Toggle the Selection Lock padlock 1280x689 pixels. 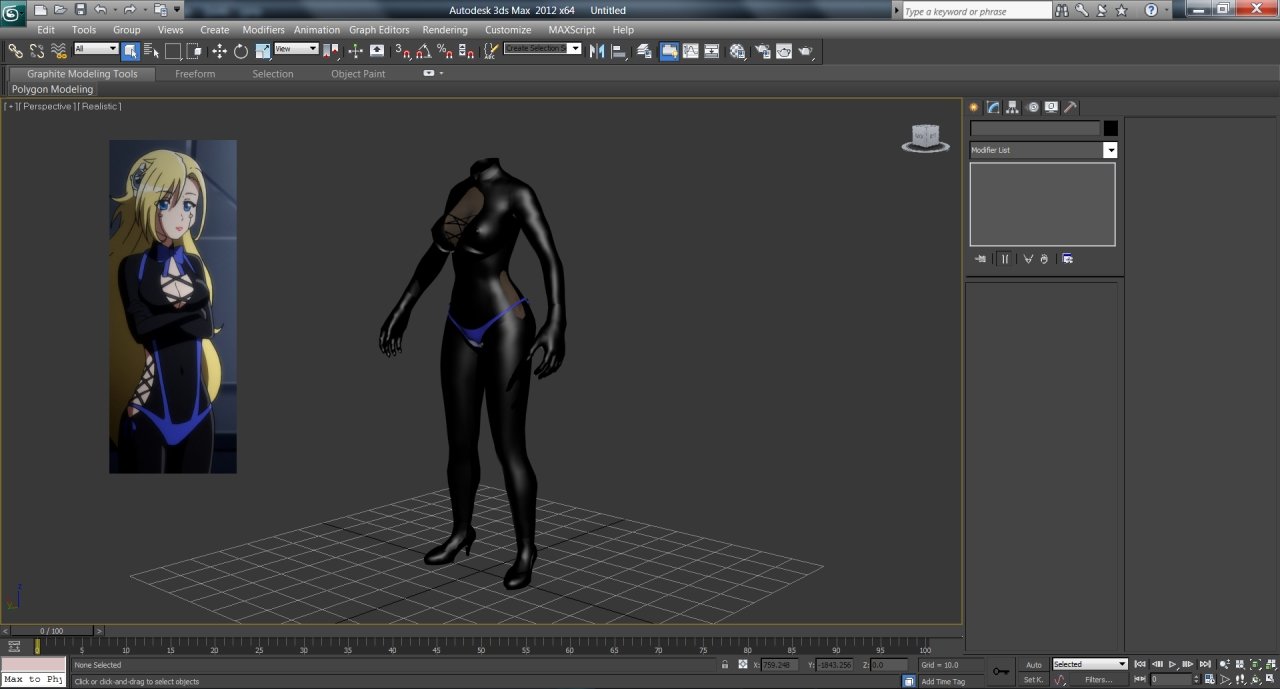click(725, 664)
